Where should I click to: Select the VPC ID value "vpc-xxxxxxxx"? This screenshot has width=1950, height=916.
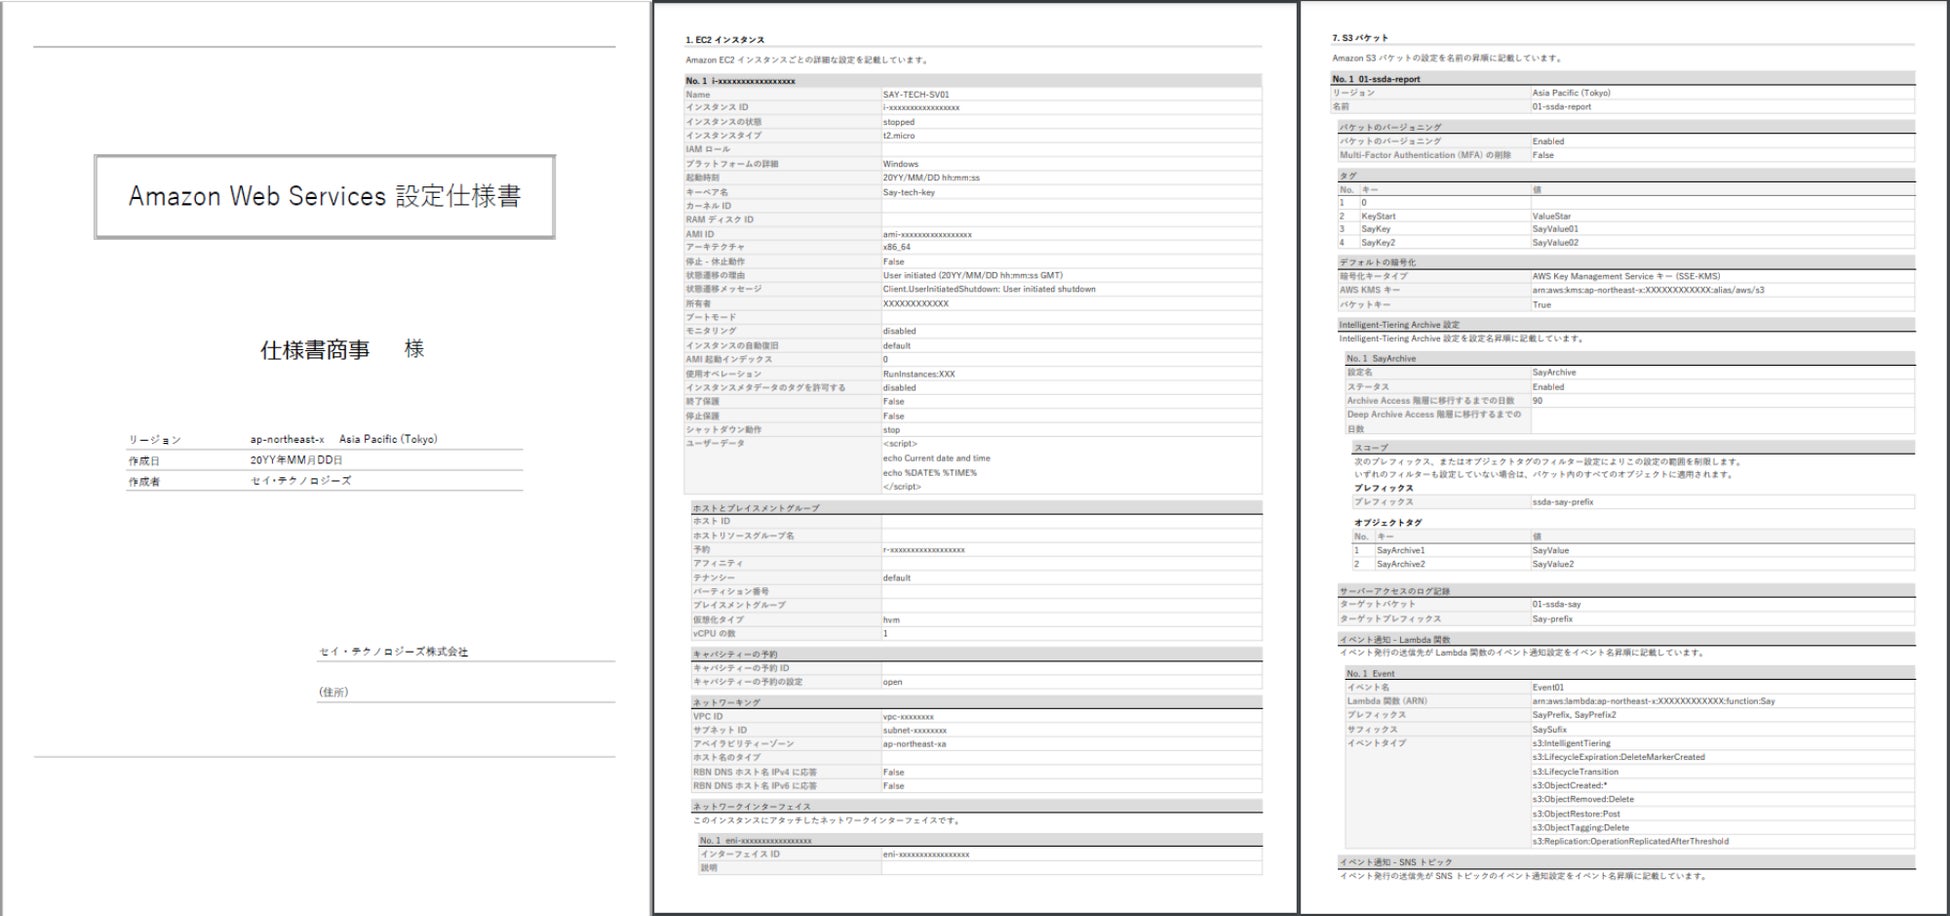click(908, 717)
